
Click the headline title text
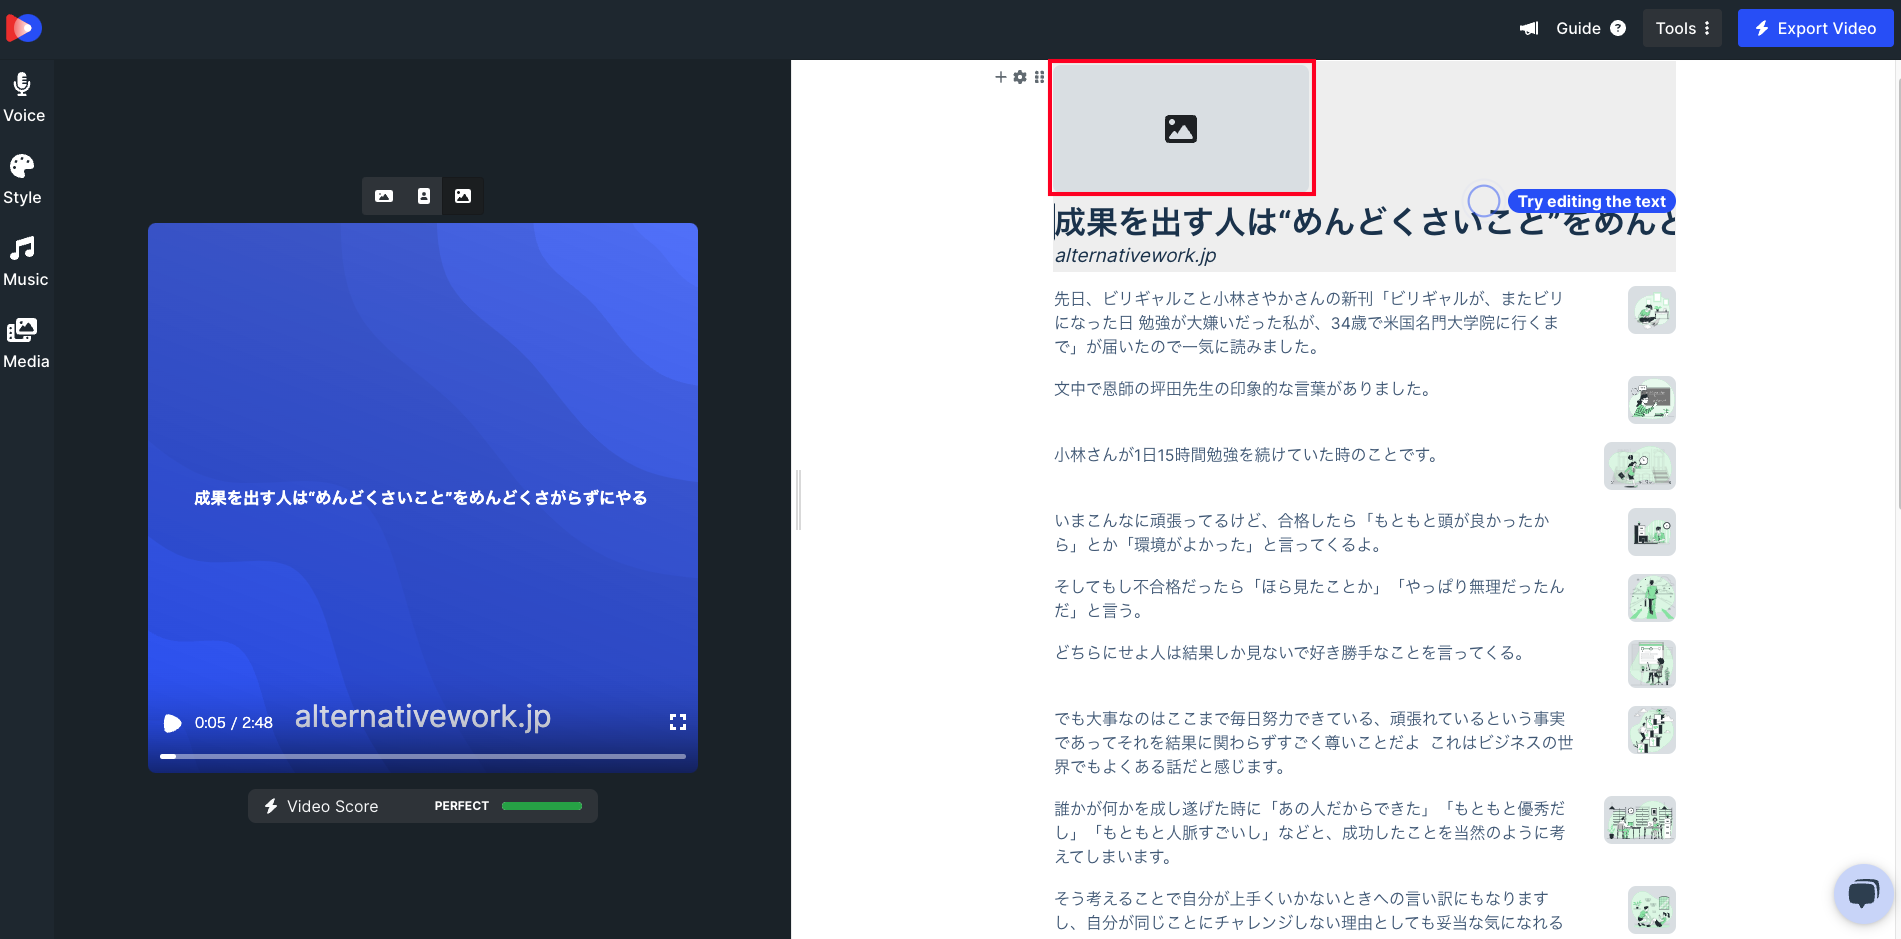pyautogui.click(x=1364, y=222)
